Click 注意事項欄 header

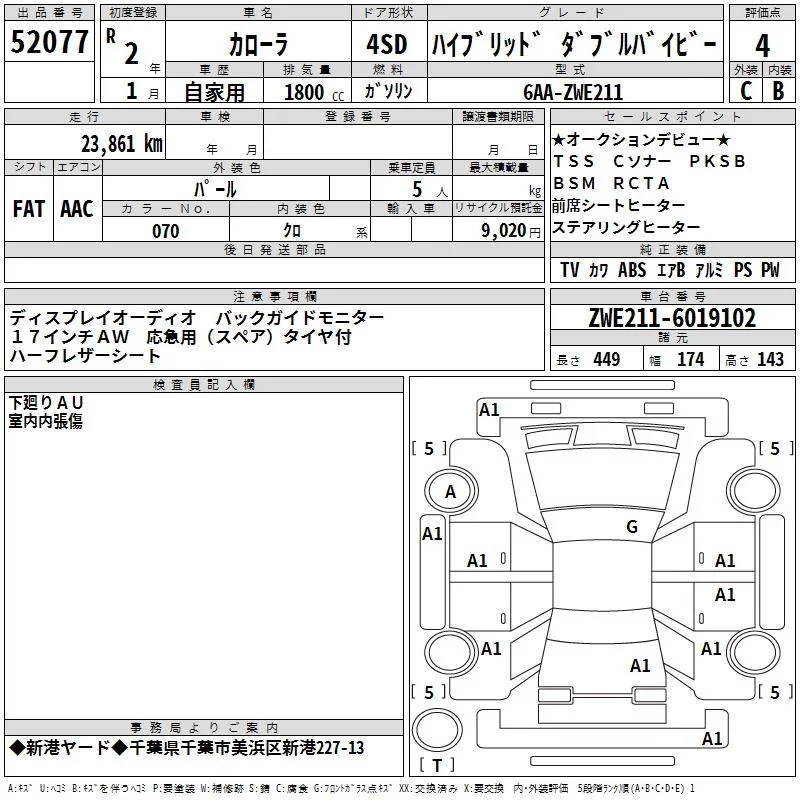pyautogui.click(x=275, y=296)
